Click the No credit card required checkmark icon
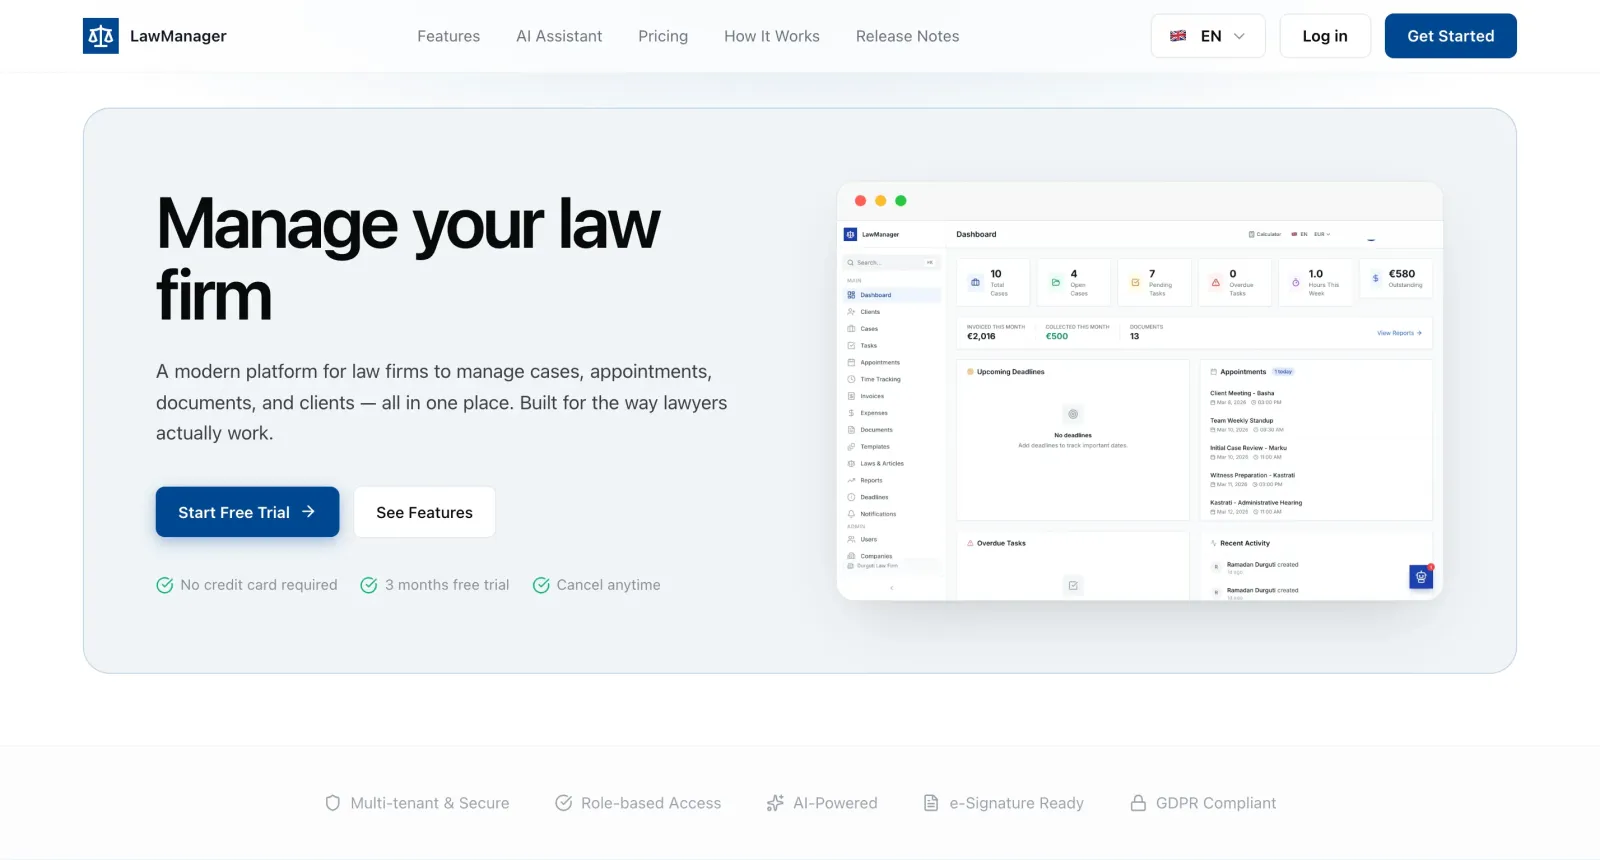 pyautogui.click(x=165, y=585)
